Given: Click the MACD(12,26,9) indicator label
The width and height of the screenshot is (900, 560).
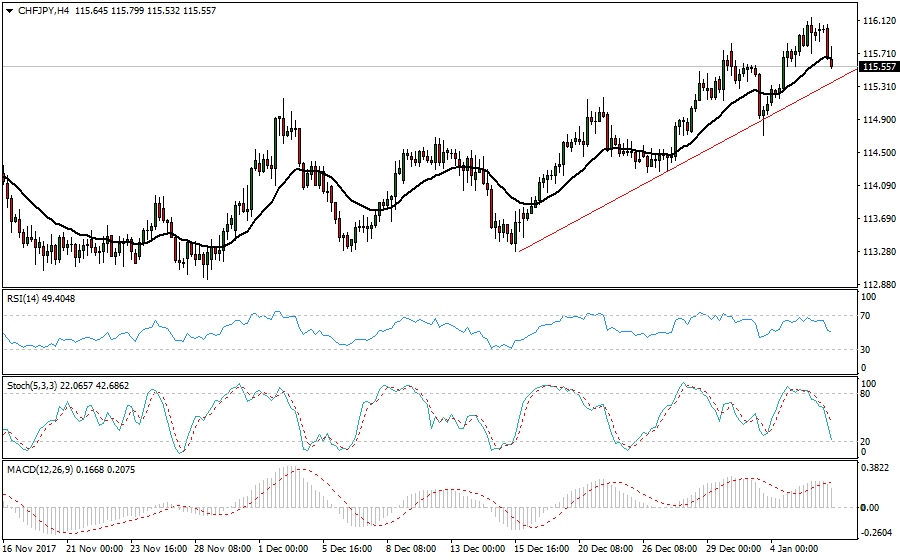Looking at the screenshot, I should pos(71,469).
